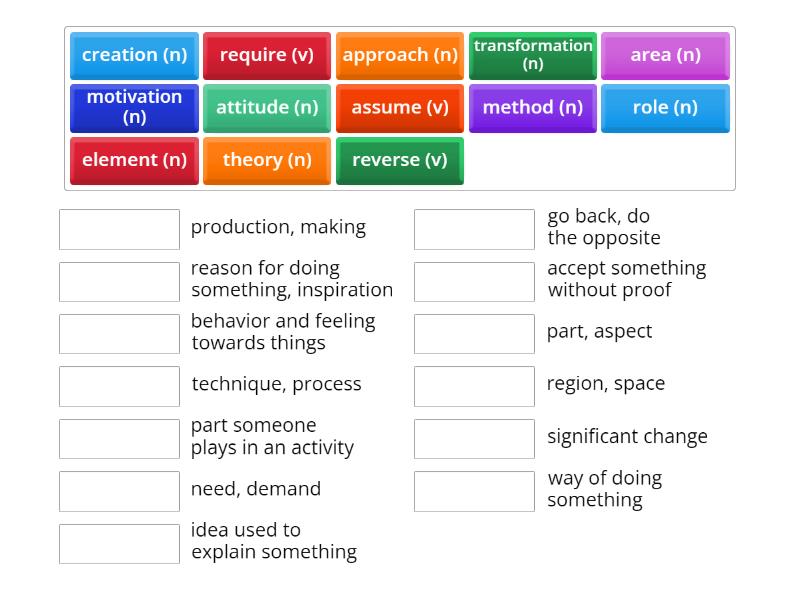The image size is (800, 600).
Task: Pick the 'element (n)' word tile
Action: click(x=134, y=160)
